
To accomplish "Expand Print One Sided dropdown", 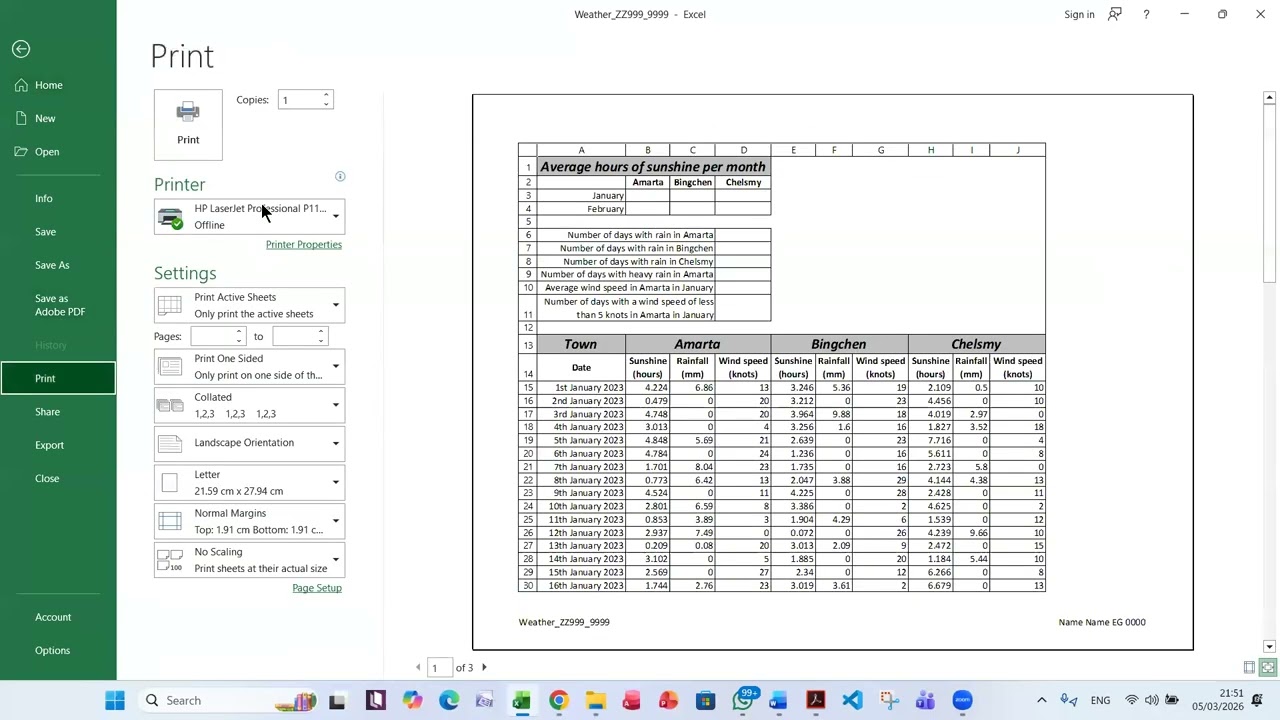I will point(249,367).
